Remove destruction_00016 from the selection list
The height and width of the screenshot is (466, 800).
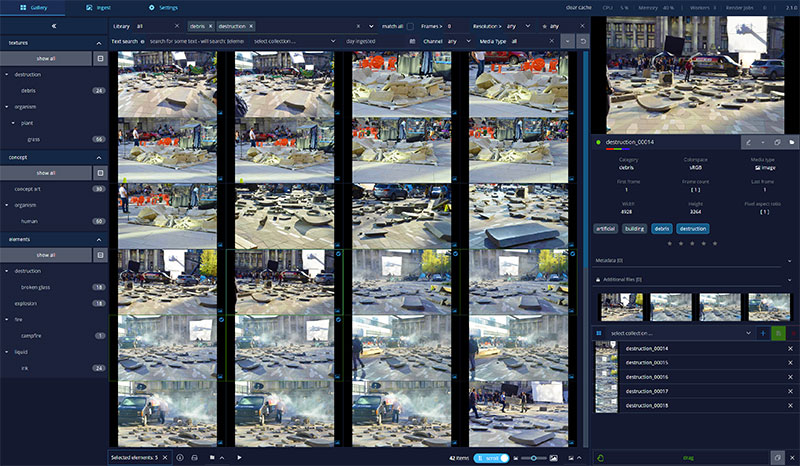click(789, 376)
